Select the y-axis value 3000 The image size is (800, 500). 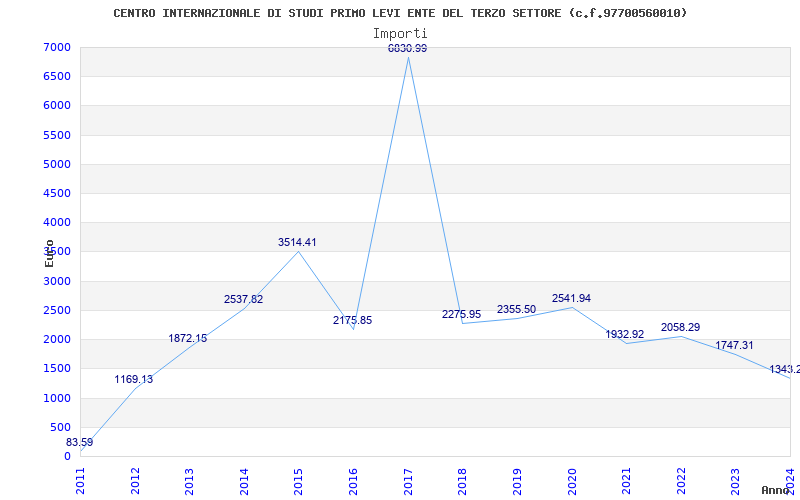[x=57, y=281]
